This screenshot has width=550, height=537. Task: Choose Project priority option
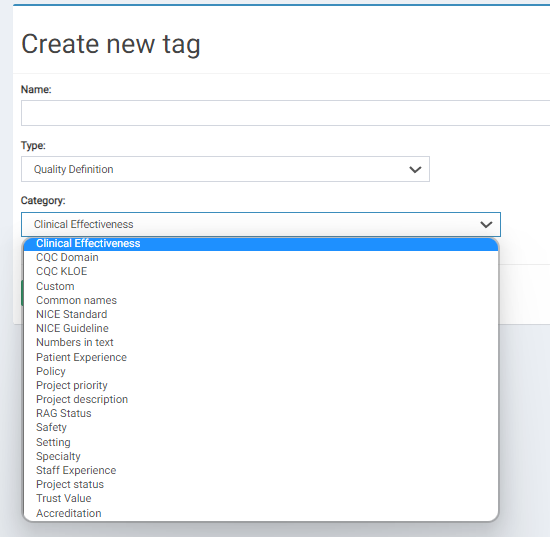[261, 385]
